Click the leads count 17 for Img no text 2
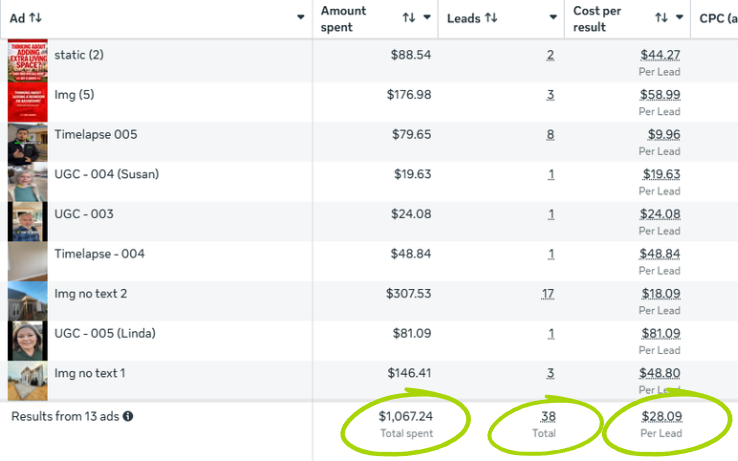Viewport: 738px width, 461px height. click(548, 294)
